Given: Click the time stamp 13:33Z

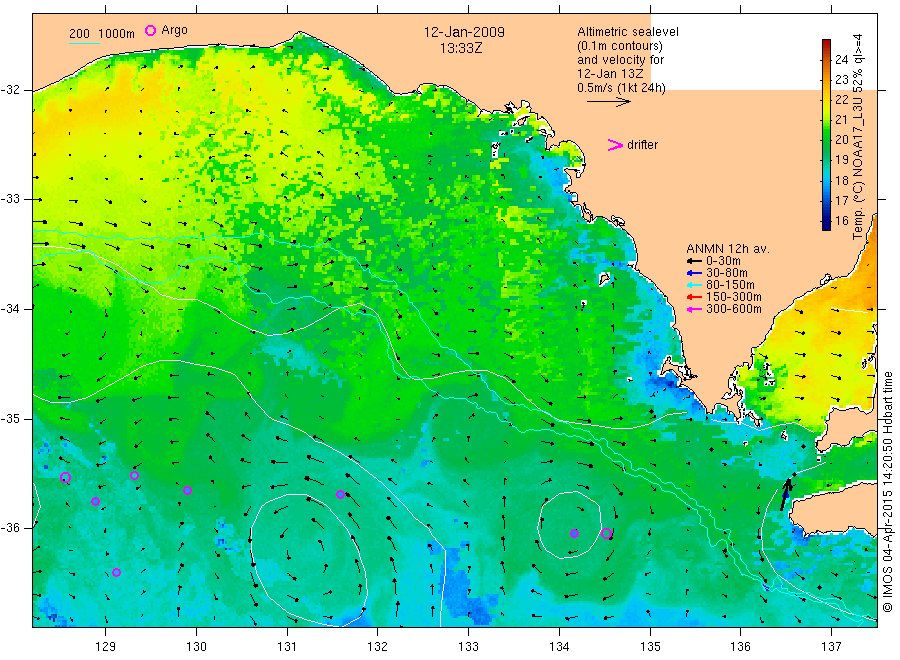Looking at the screenshot, I should 461,49.
